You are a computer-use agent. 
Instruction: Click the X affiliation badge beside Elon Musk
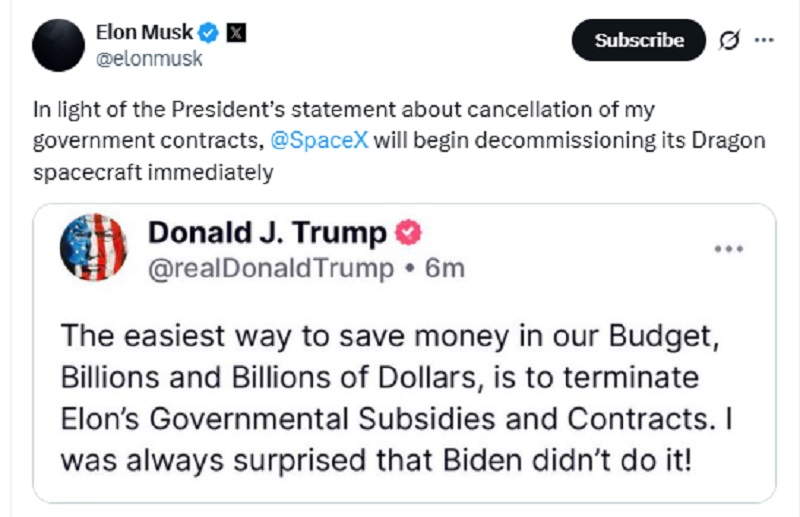[x=236, y=33]
